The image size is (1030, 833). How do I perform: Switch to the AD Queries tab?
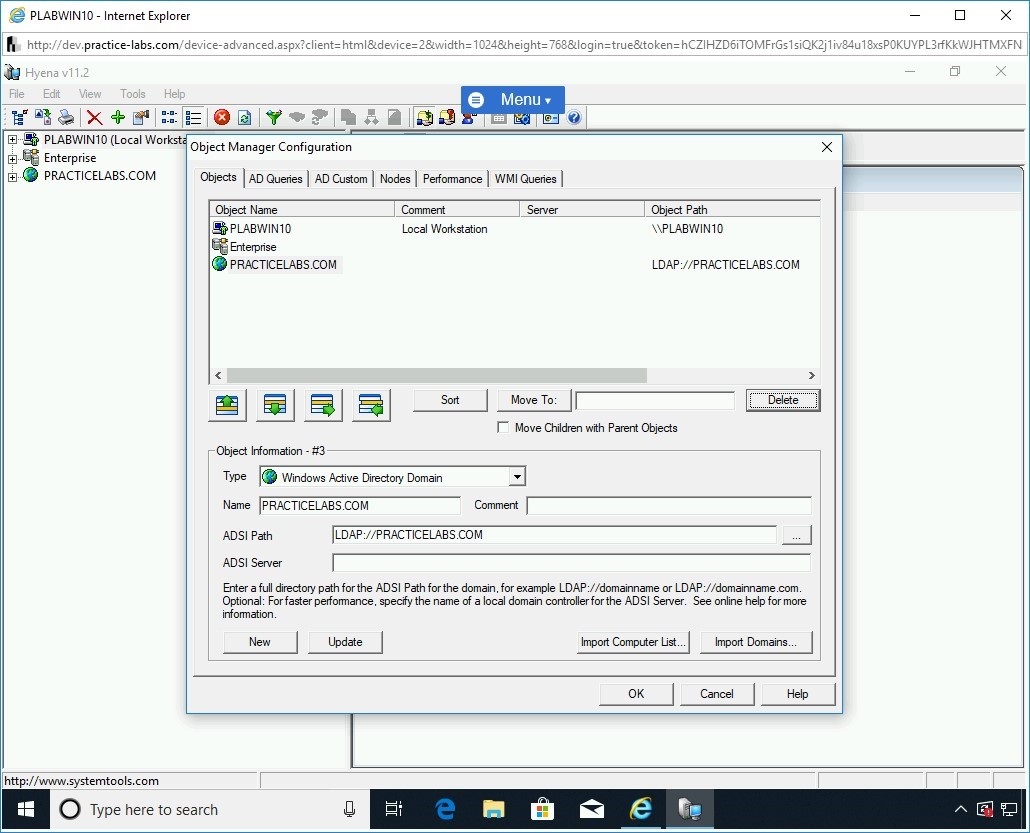275,179
